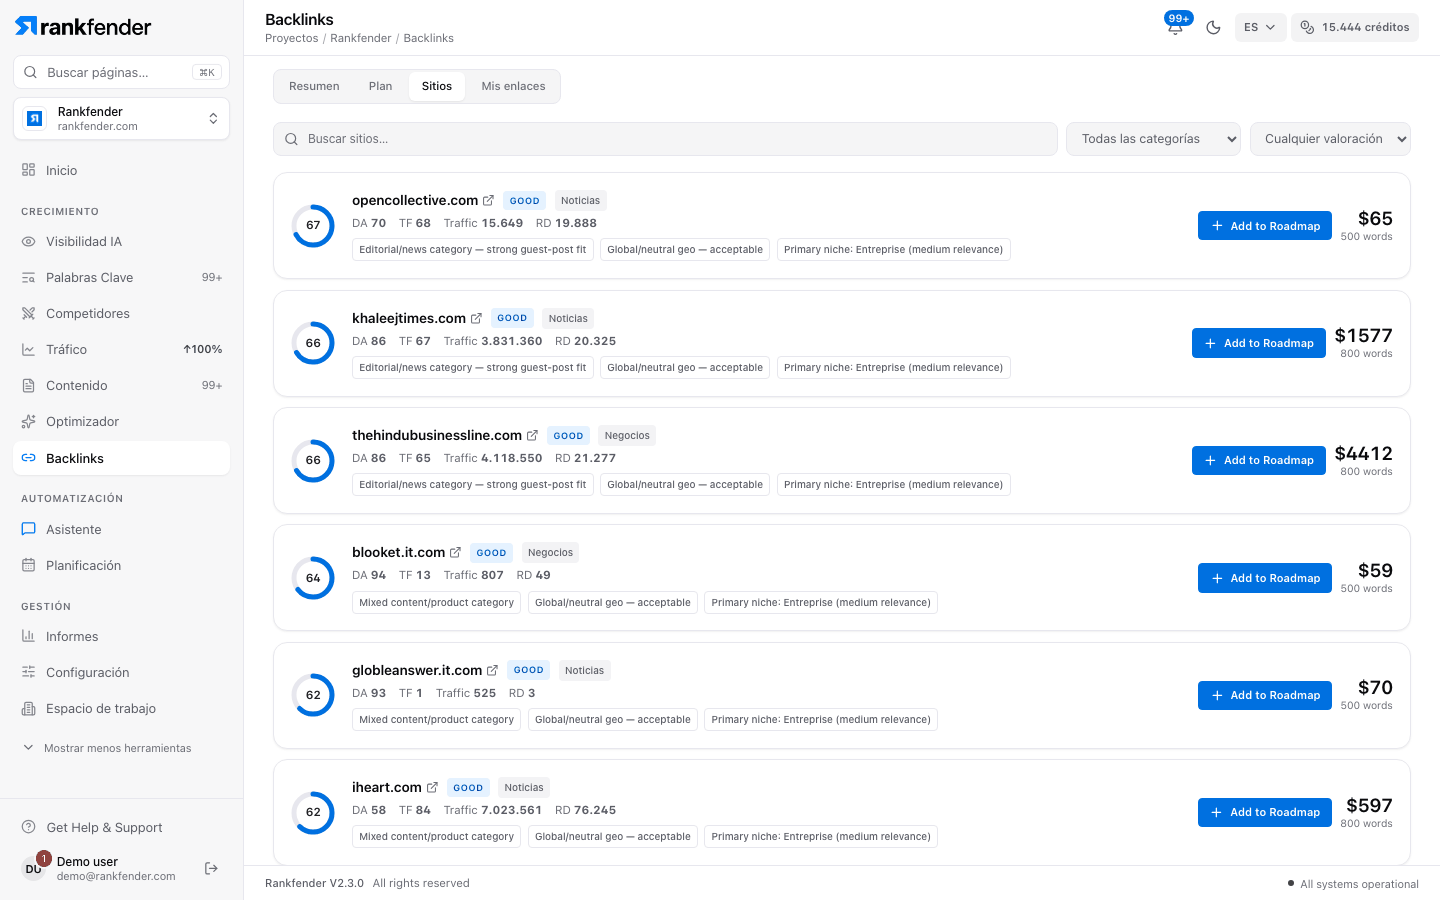
Task: Open Tráfico in sidebar
Action: pos(121,350)
